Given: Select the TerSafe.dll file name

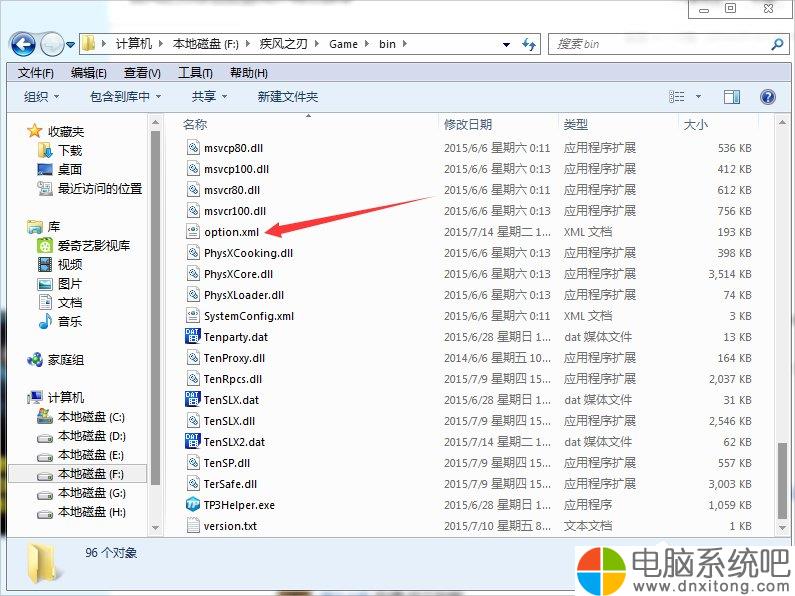Looking at the screenshot, I should (230, 484).
